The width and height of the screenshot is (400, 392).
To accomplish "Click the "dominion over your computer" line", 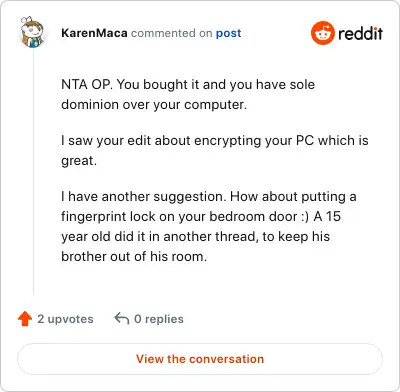I will coord(154,105).
